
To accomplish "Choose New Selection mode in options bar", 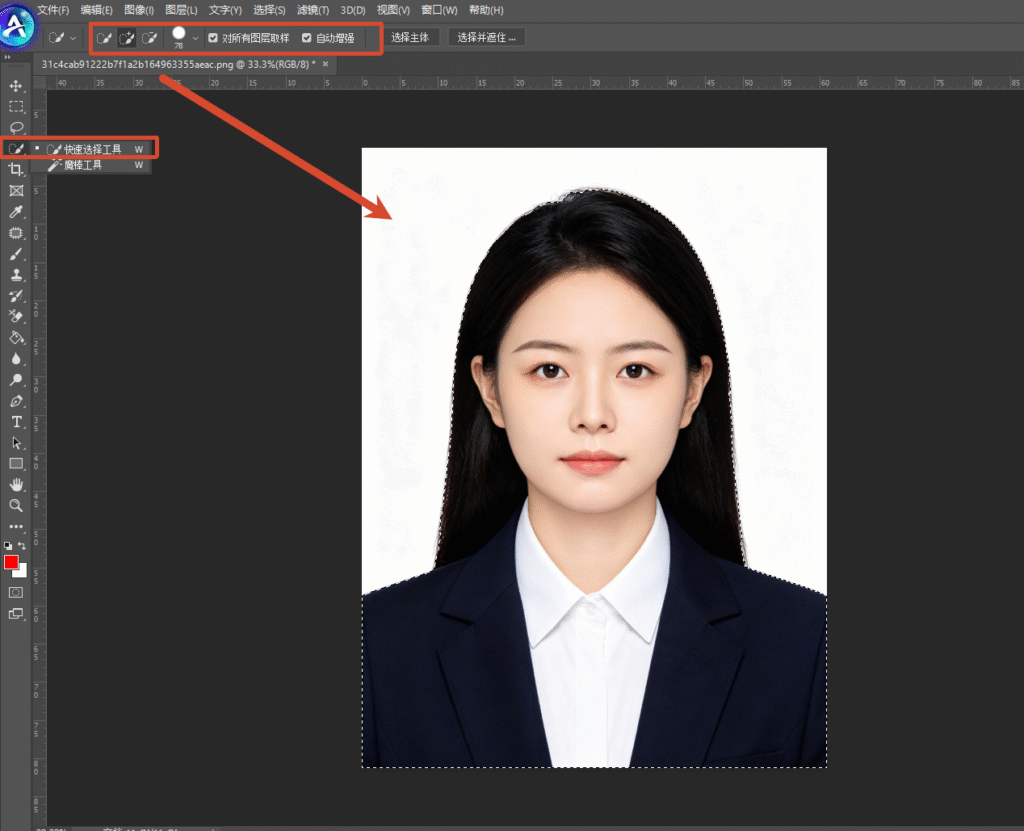I will pyautogui.click(x=104, y=38).
